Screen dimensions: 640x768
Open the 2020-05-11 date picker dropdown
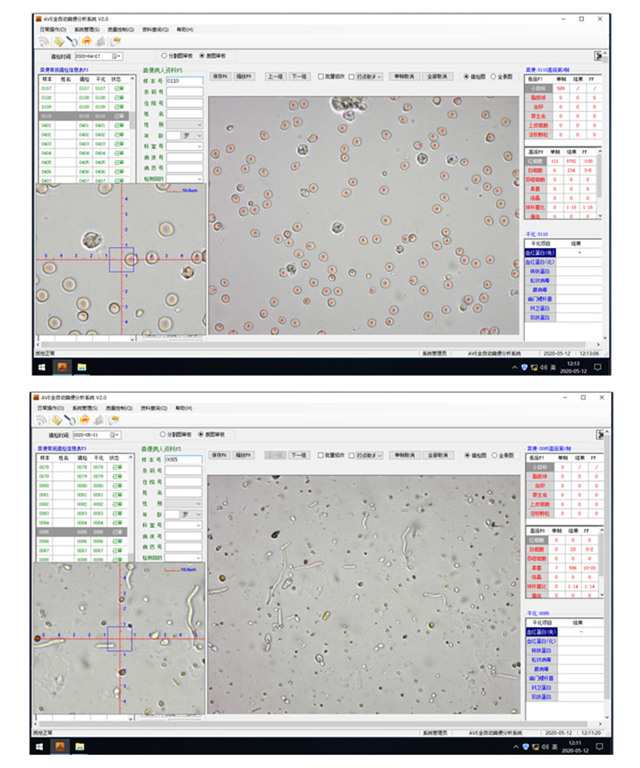pos(115,435)
